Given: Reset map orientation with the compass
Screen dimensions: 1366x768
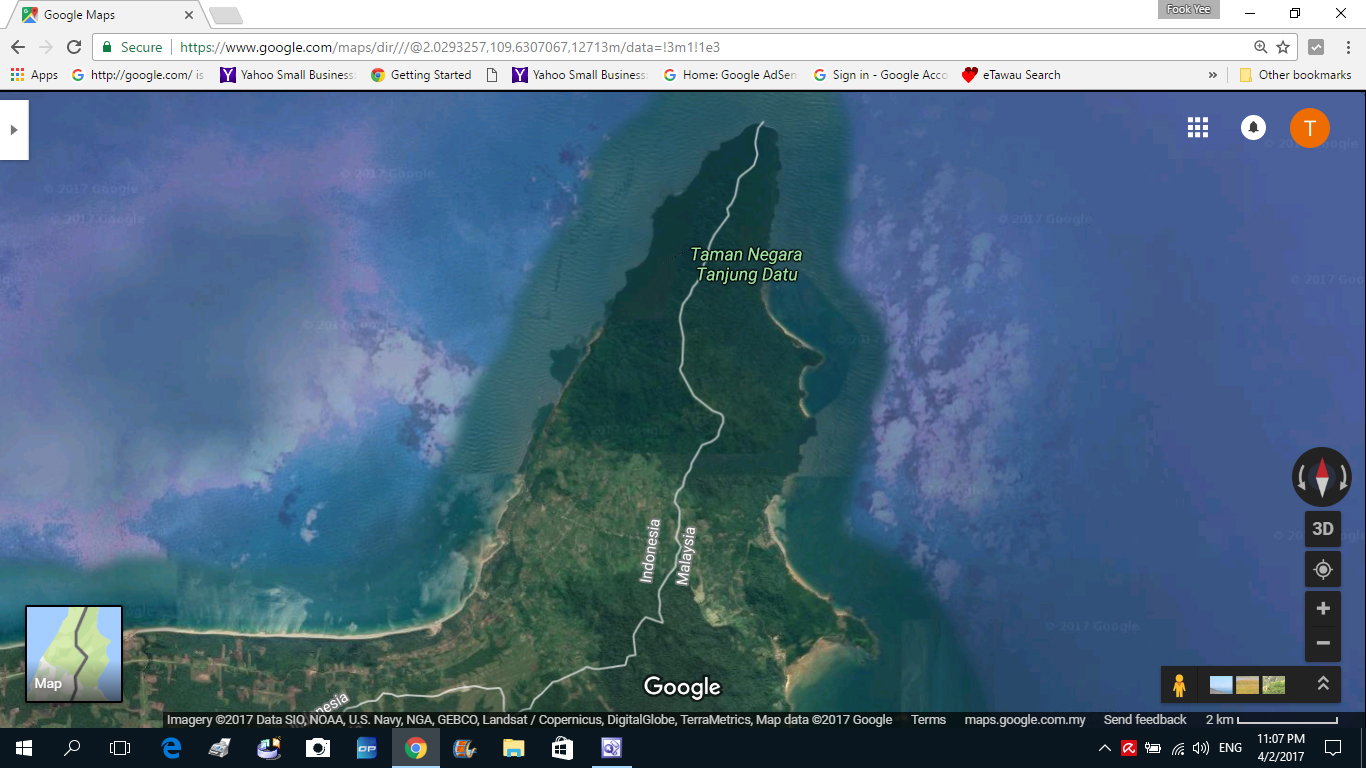Looking at the screenshot, I should 1322,477.
